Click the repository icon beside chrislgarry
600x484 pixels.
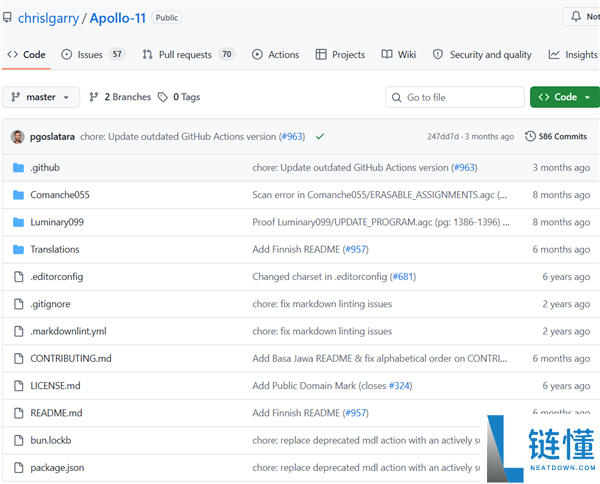click(x=7, y=18)
